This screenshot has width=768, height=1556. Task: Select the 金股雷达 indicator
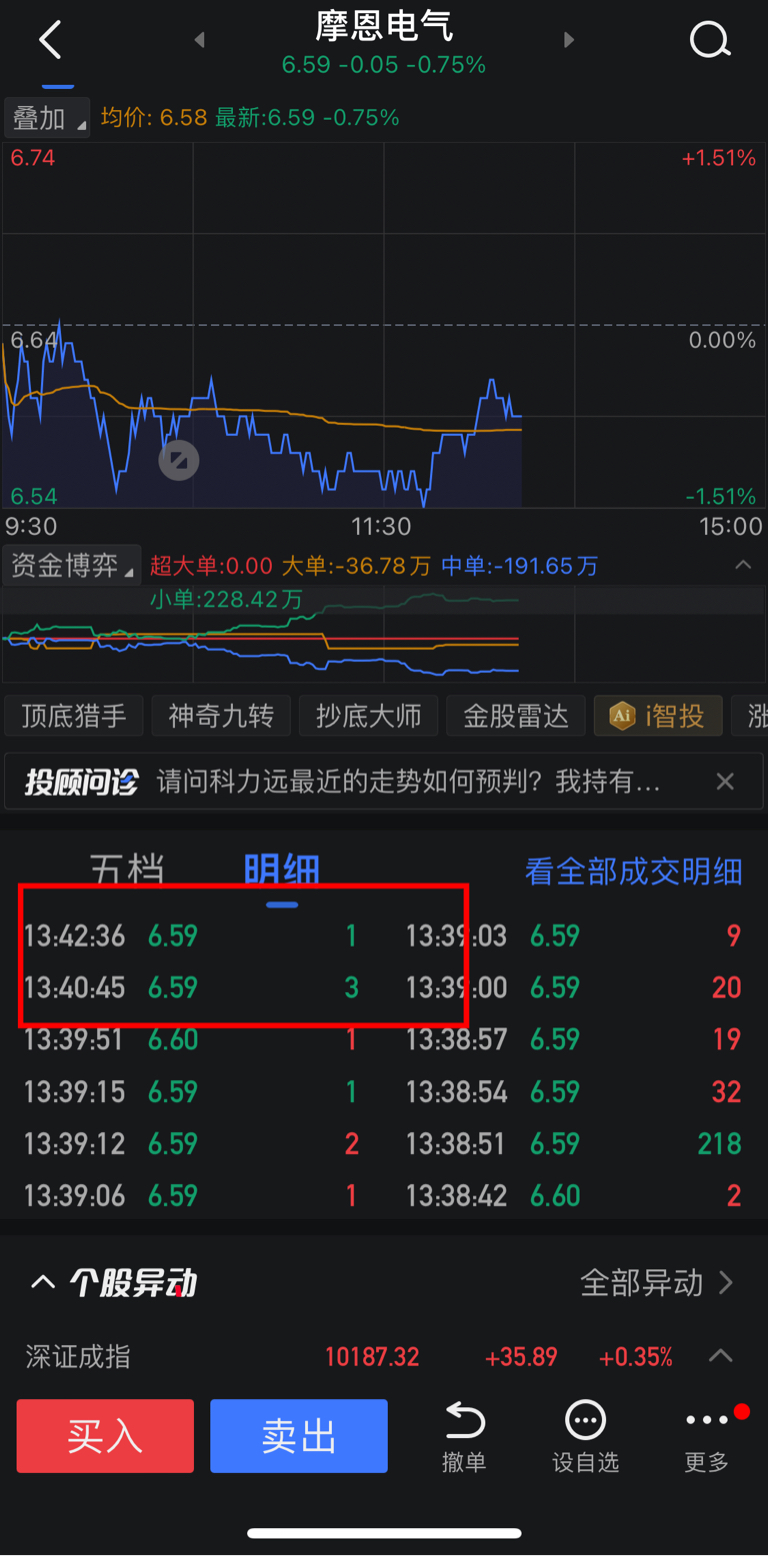[515, 716]
